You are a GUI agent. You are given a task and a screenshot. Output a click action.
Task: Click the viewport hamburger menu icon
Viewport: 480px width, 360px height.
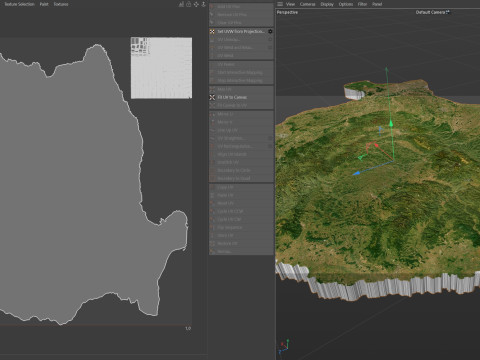point(280,4)
